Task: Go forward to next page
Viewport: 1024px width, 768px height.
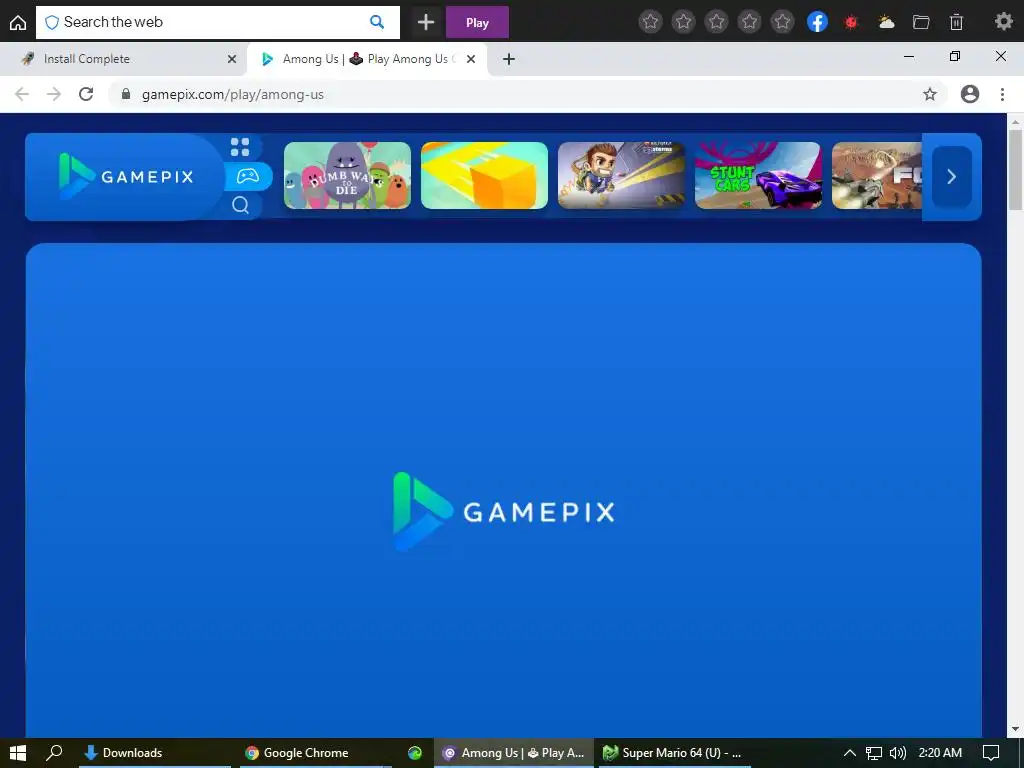Action: [54, 94]
